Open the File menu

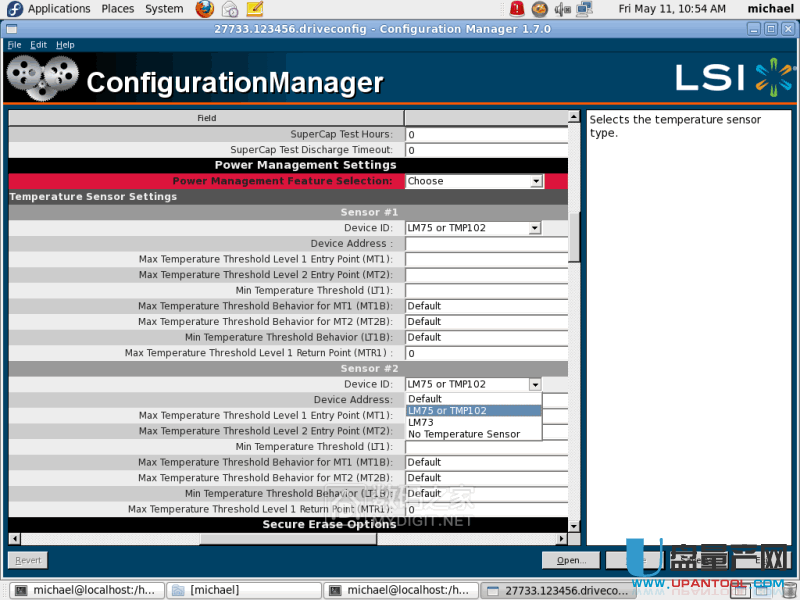pos(14,45)
